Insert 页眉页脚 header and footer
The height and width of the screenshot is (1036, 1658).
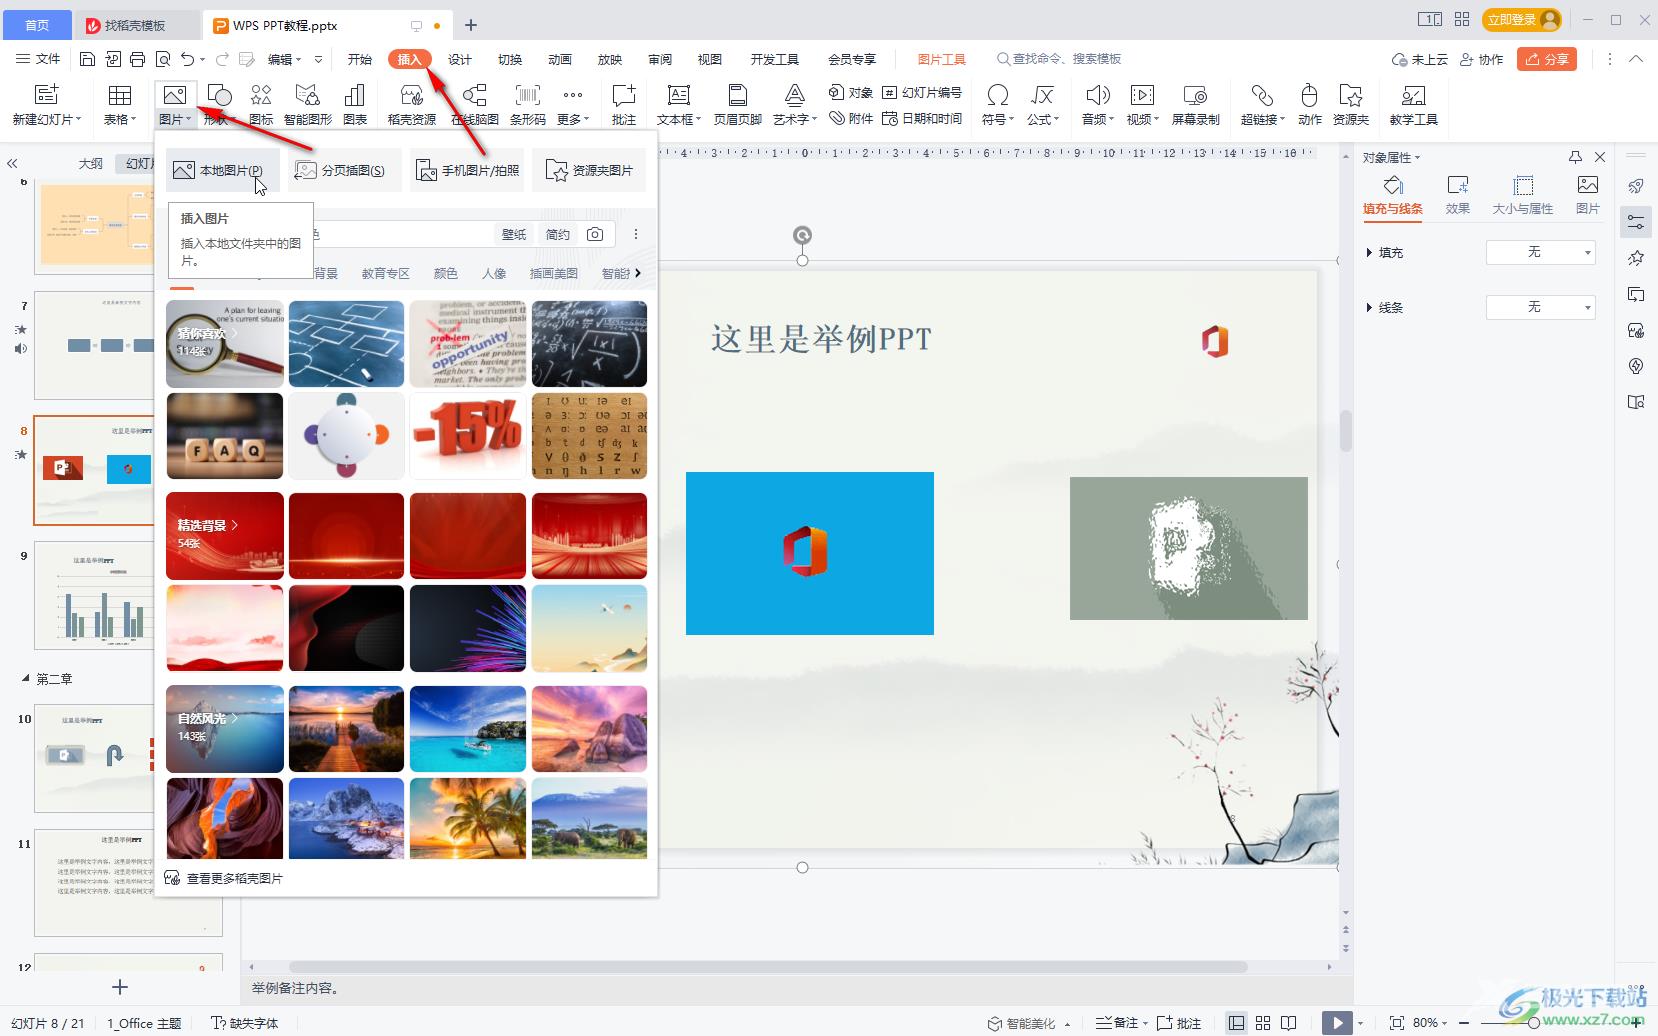(x=738, y=104)
